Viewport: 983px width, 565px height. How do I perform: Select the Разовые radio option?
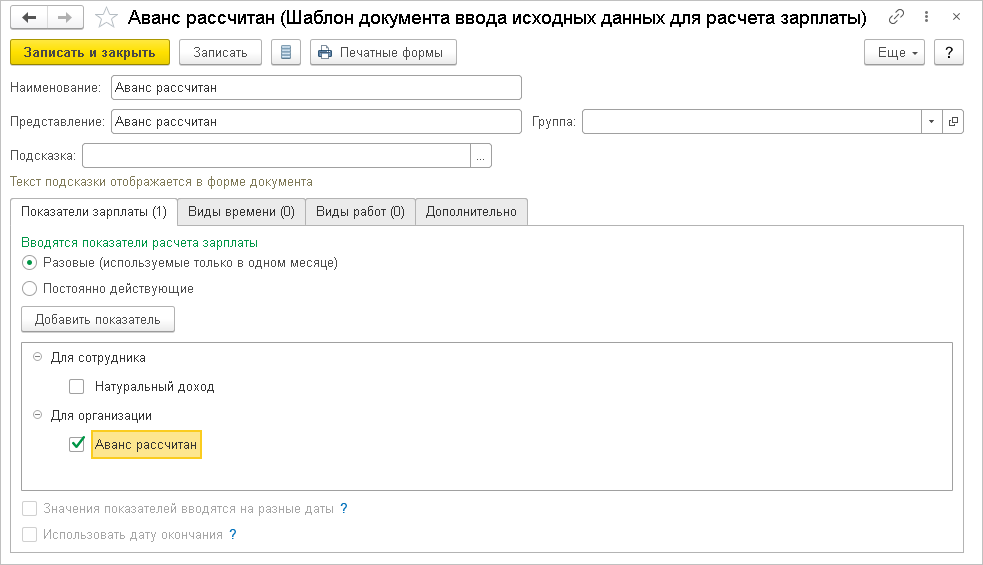[29, 263]
